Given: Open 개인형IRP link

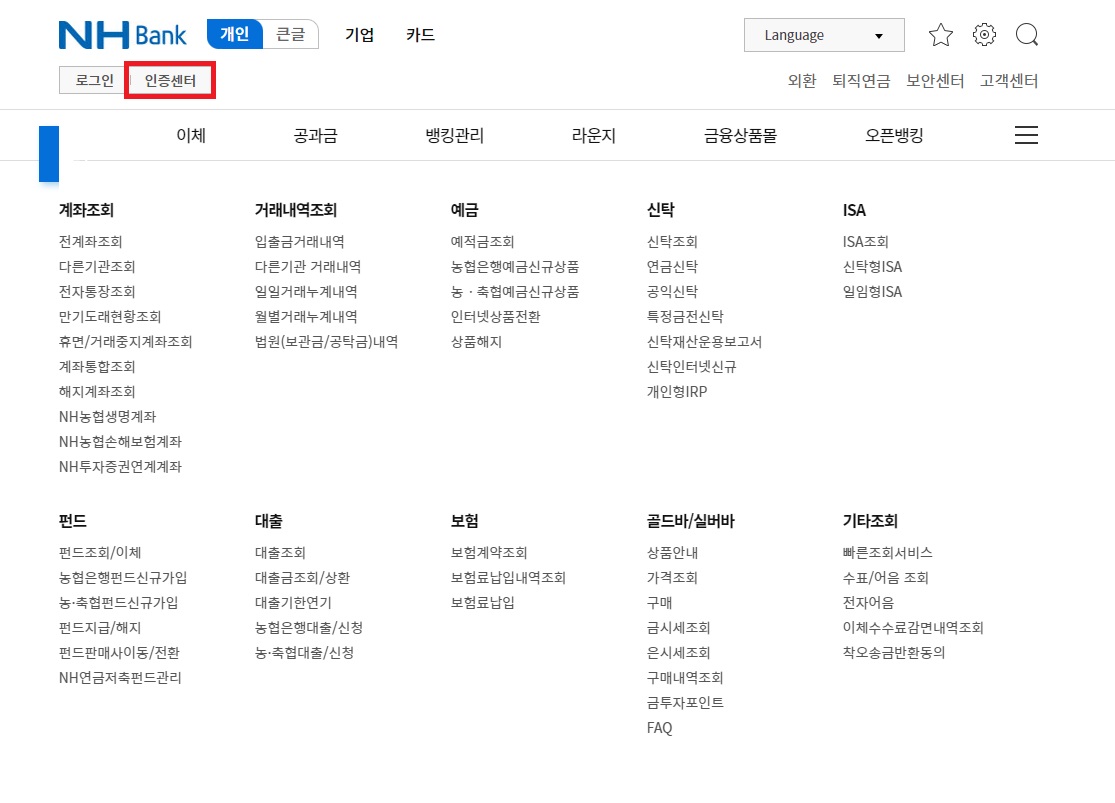Looking at the screenshot, I should (x=677, y=392).
